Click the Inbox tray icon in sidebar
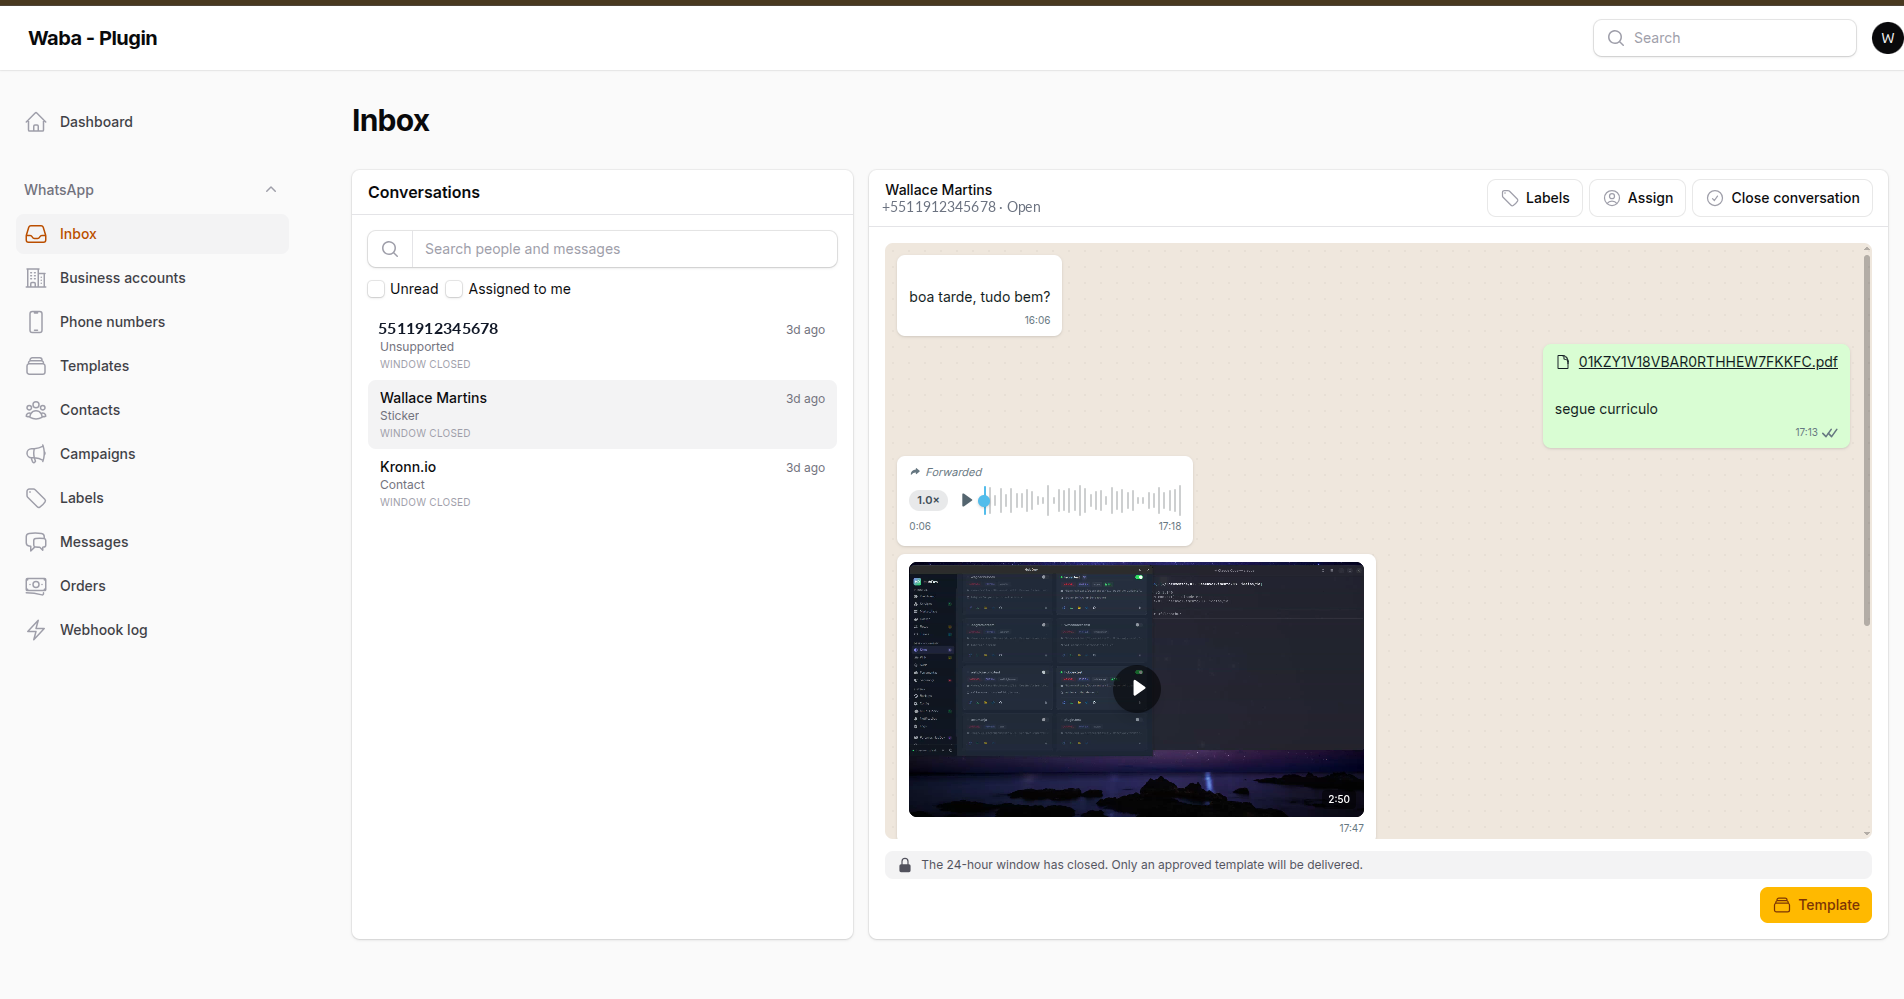The width and height of the screenshot is (1904, 999). coord(36,234)
